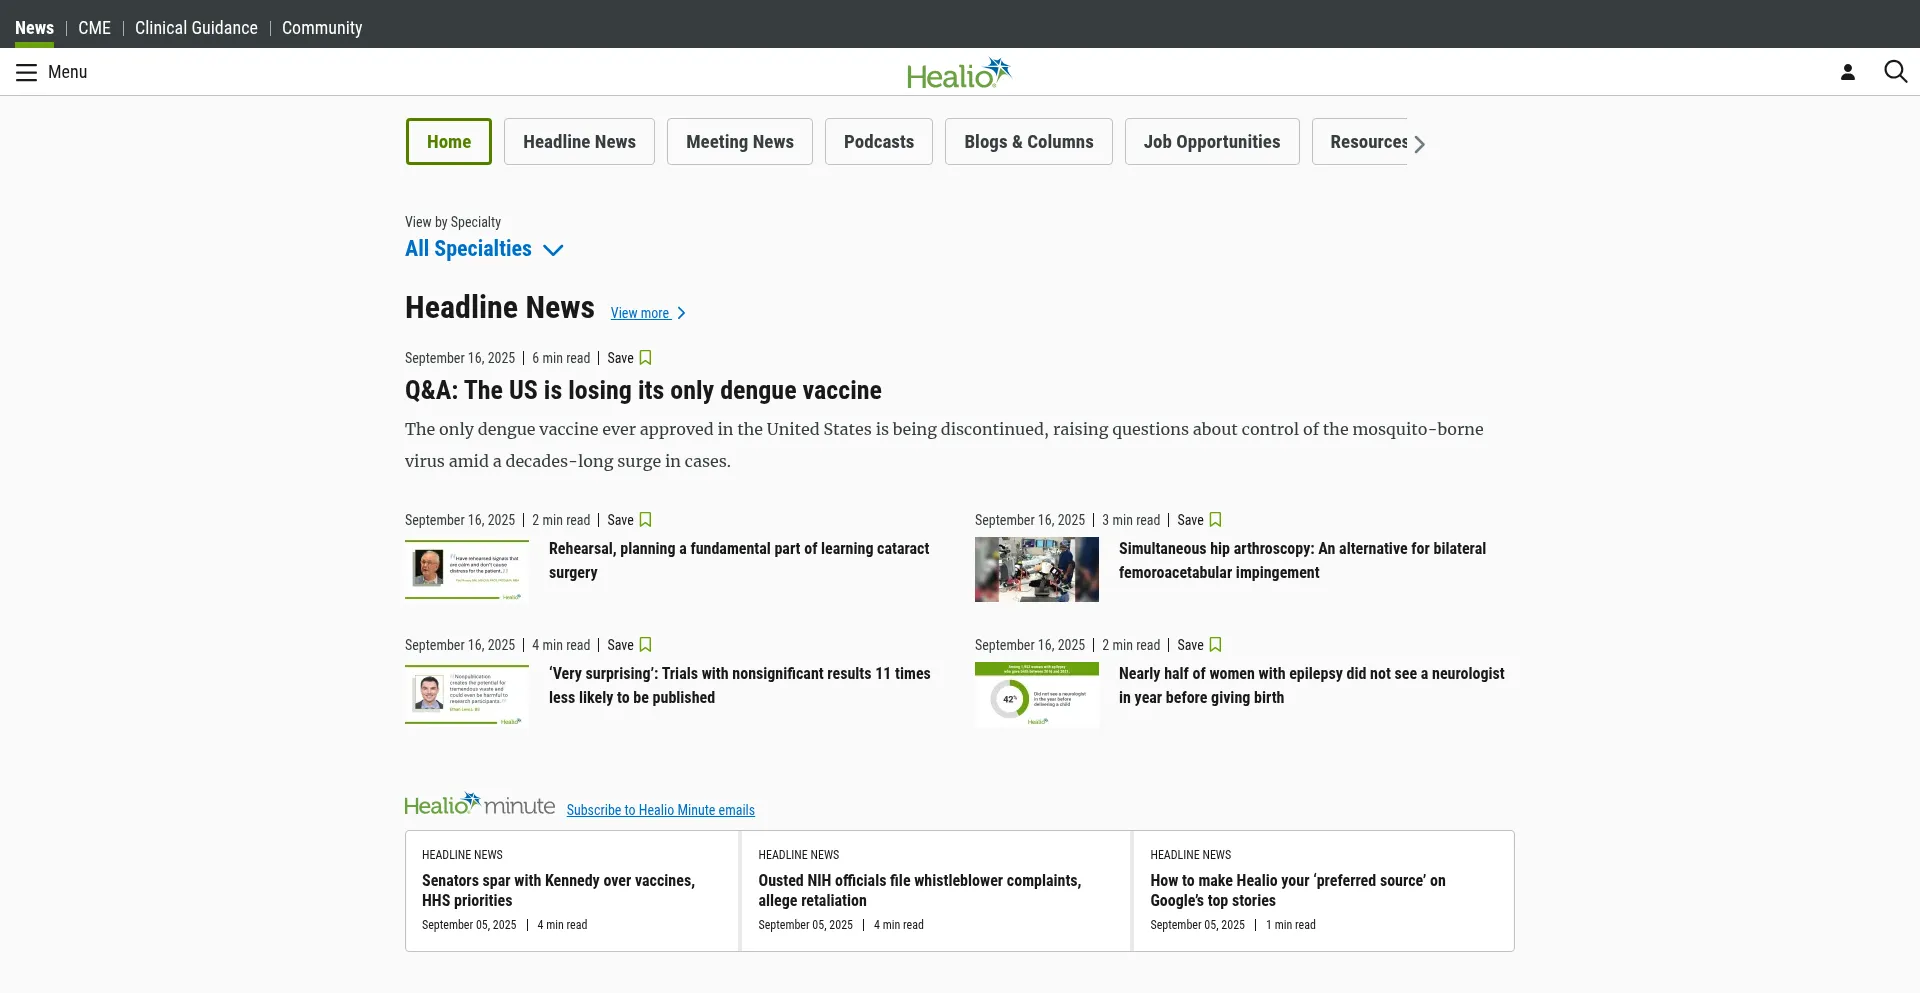This screenshot has width=1920, height=993.
Task: Select the News top navigation item
Action: pyautogui.click(x=34, y=28)
